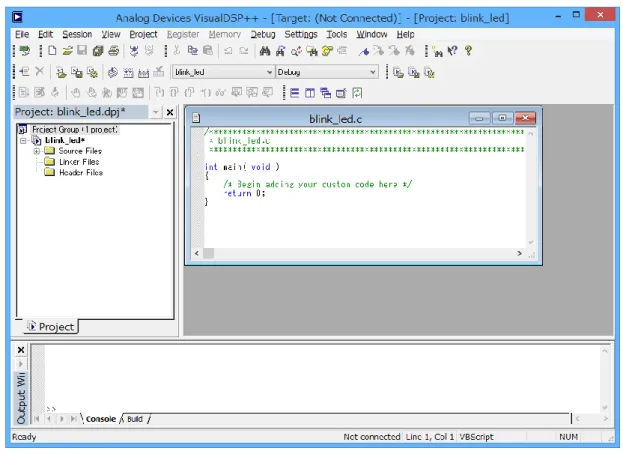
Task: Open the File menu
Action: 22,35
